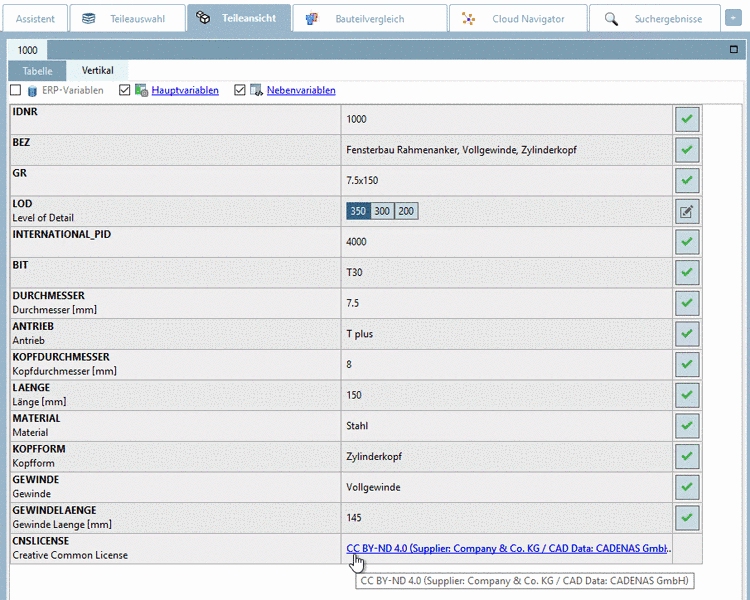
Task: Click the INTERNATIONAL_PID value 4000
Action: (356, 242)
